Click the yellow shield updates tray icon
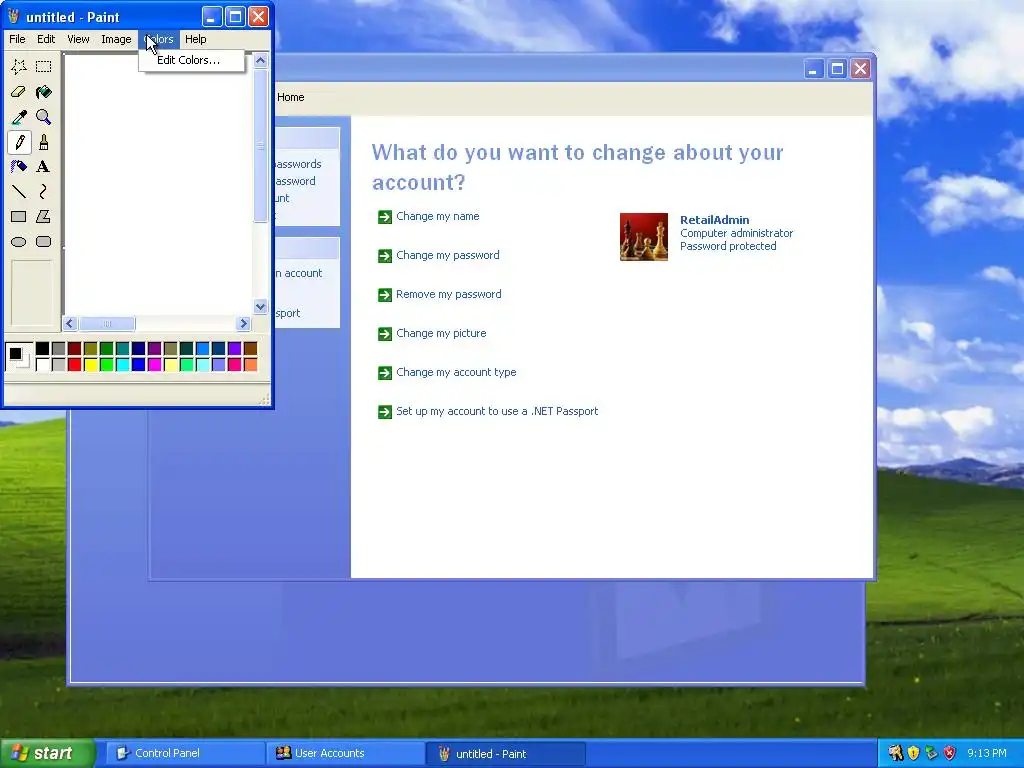Viewport: 1024px width, 768px height. 913,753
